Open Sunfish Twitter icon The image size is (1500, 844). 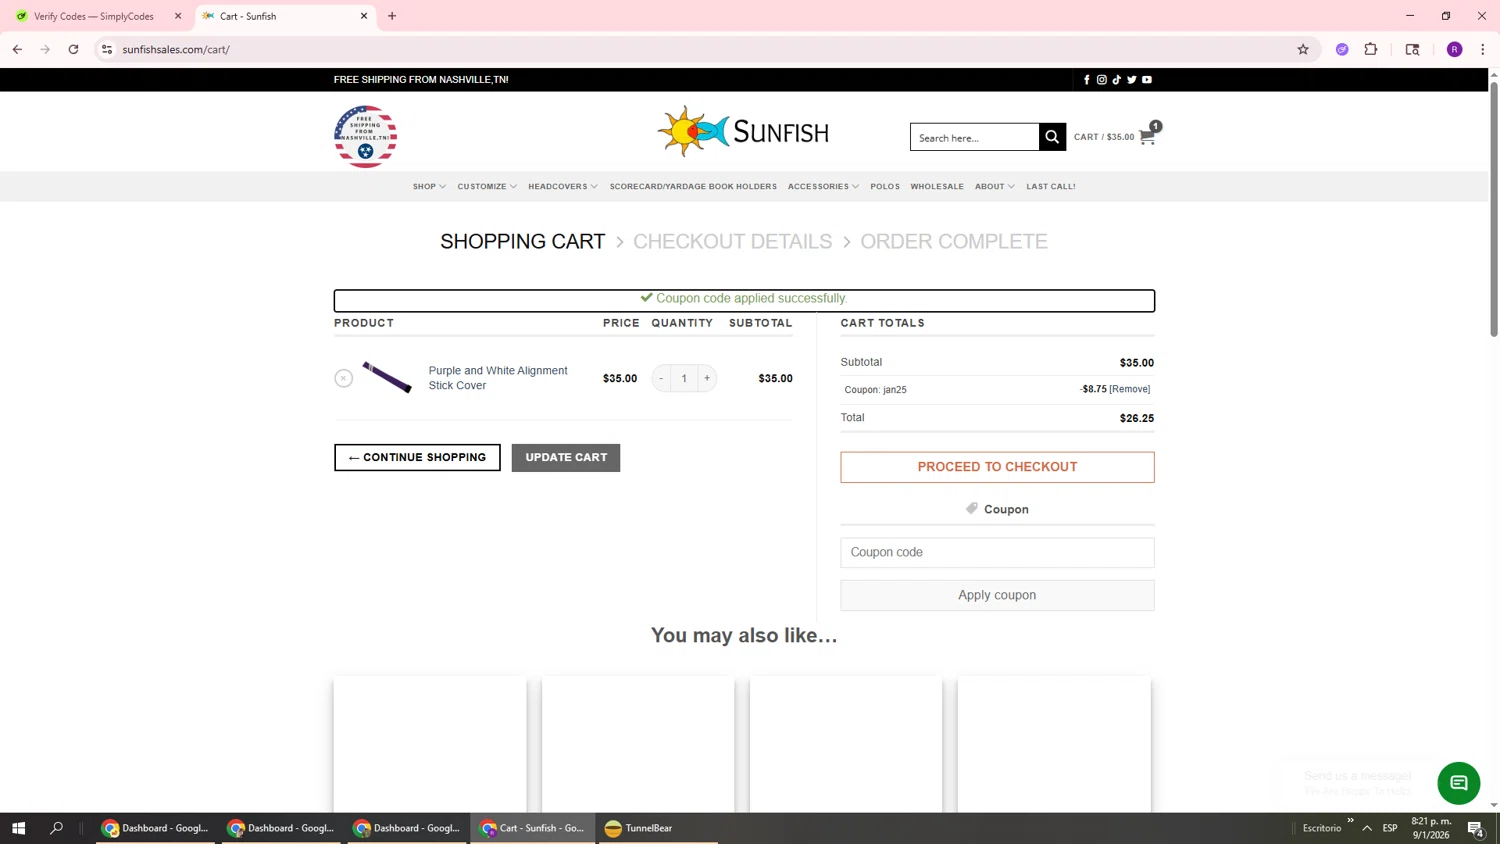pos(1132,80)
